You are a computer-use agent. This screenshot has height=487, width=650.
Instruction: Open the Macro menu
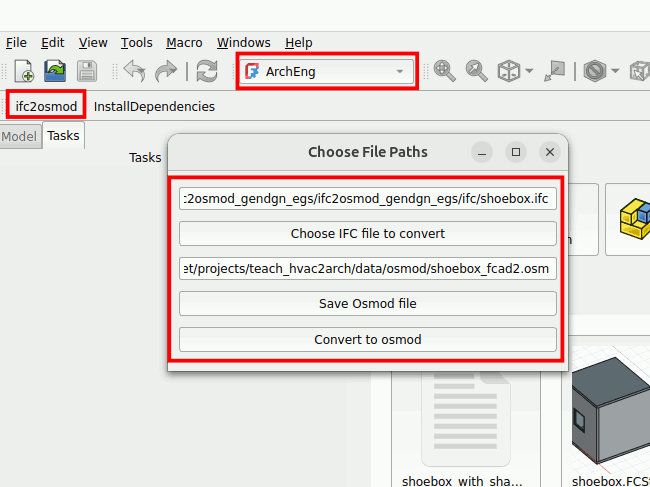[184, 43]
